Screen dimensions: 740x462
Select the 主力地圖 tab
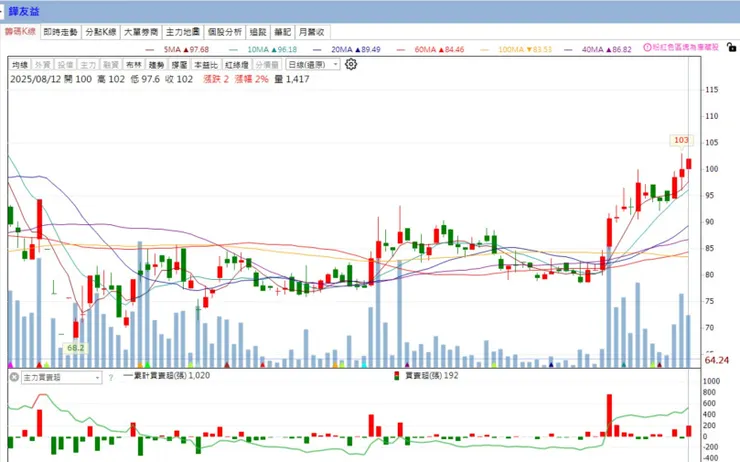coord(183,32)
